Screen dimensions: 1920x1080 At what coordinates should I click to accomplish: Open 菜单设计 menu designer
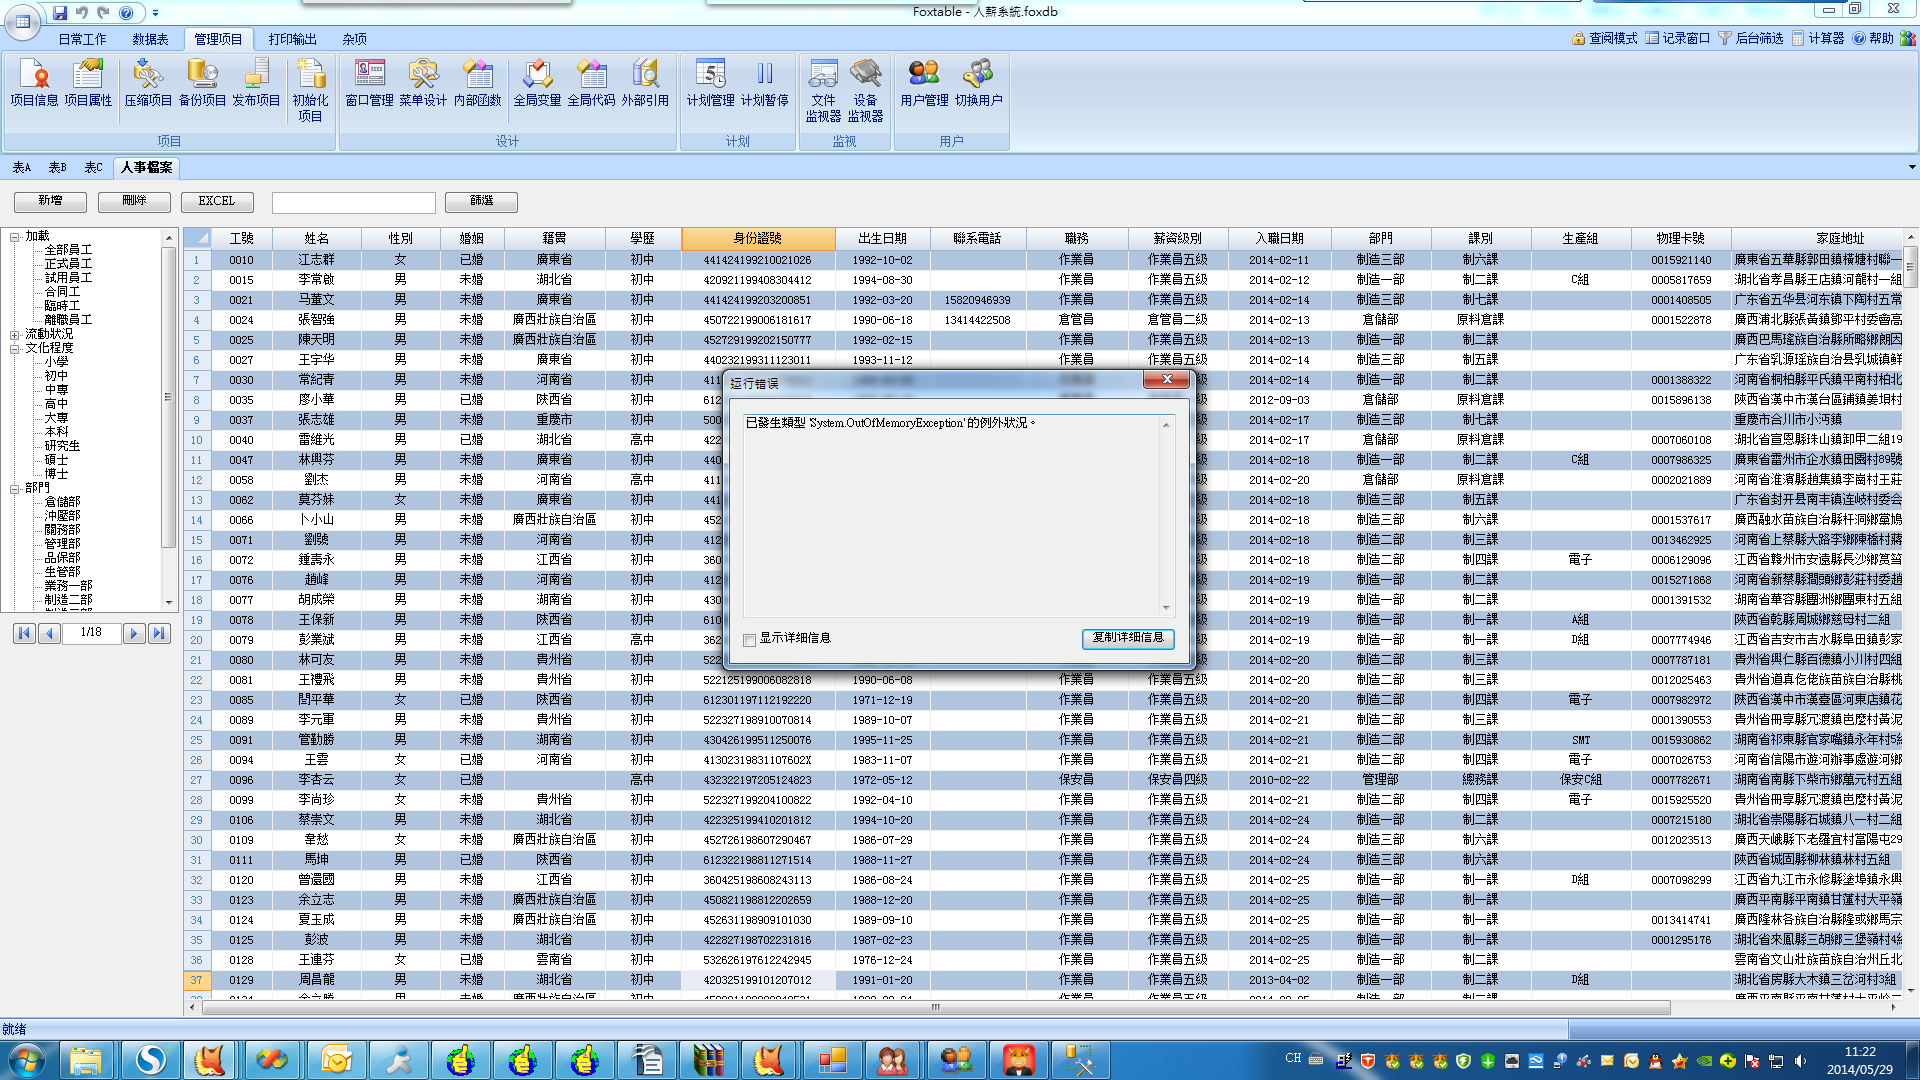pos(423,82)
